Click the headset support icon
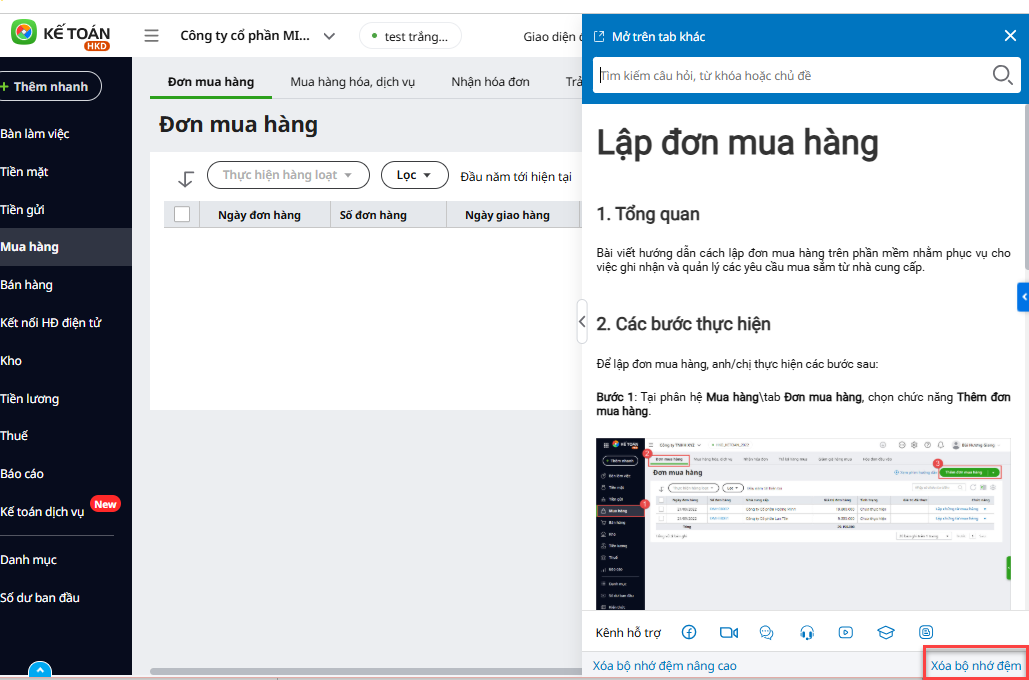 point(806,632)
